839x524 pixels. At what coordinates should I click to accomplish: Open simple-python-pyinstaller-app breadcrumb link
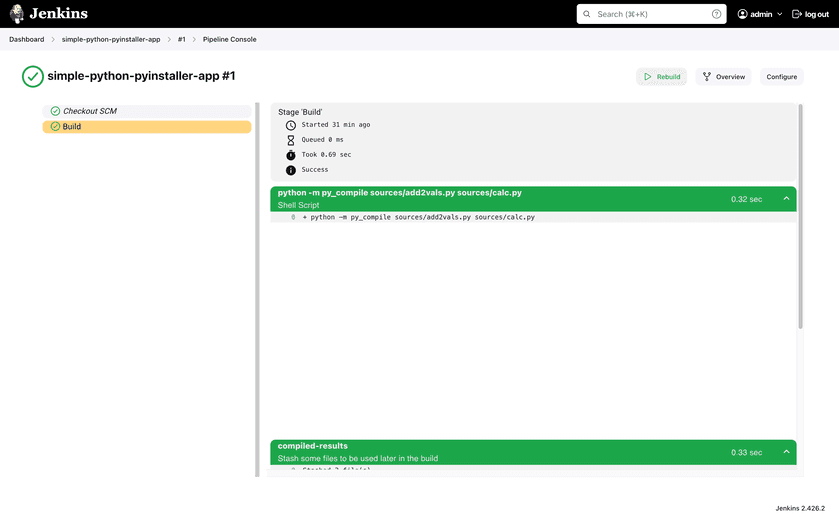[x=111, y=39]
